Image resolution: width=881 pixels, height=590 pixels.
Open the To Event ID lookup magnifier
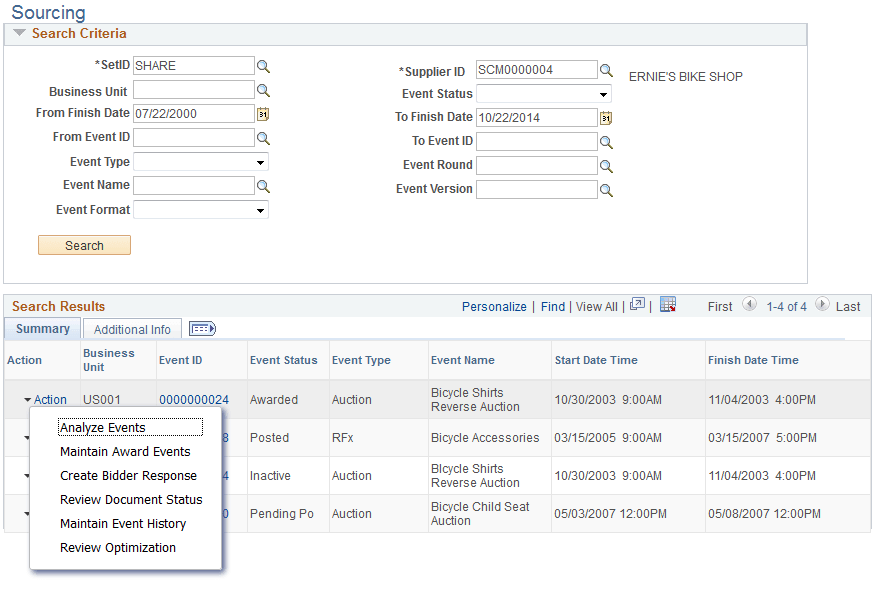coord(606,141)
